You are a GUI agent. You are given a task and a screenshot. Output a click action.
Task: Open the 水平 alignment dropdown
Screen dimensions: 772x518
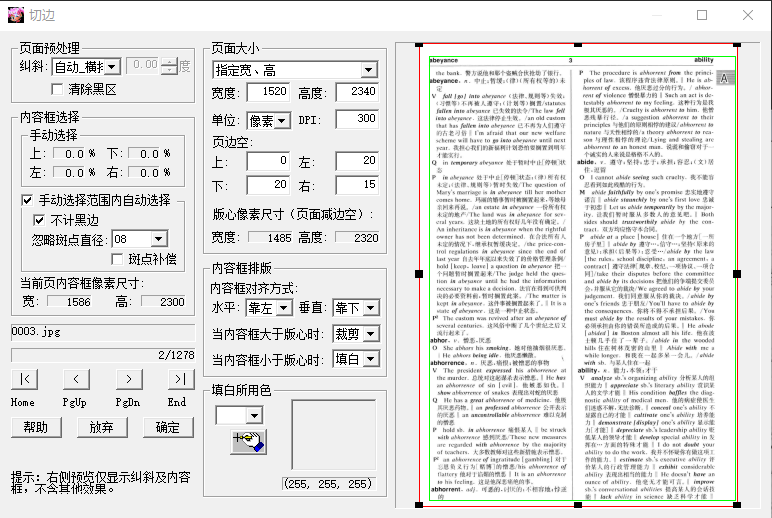pos(284,308)
